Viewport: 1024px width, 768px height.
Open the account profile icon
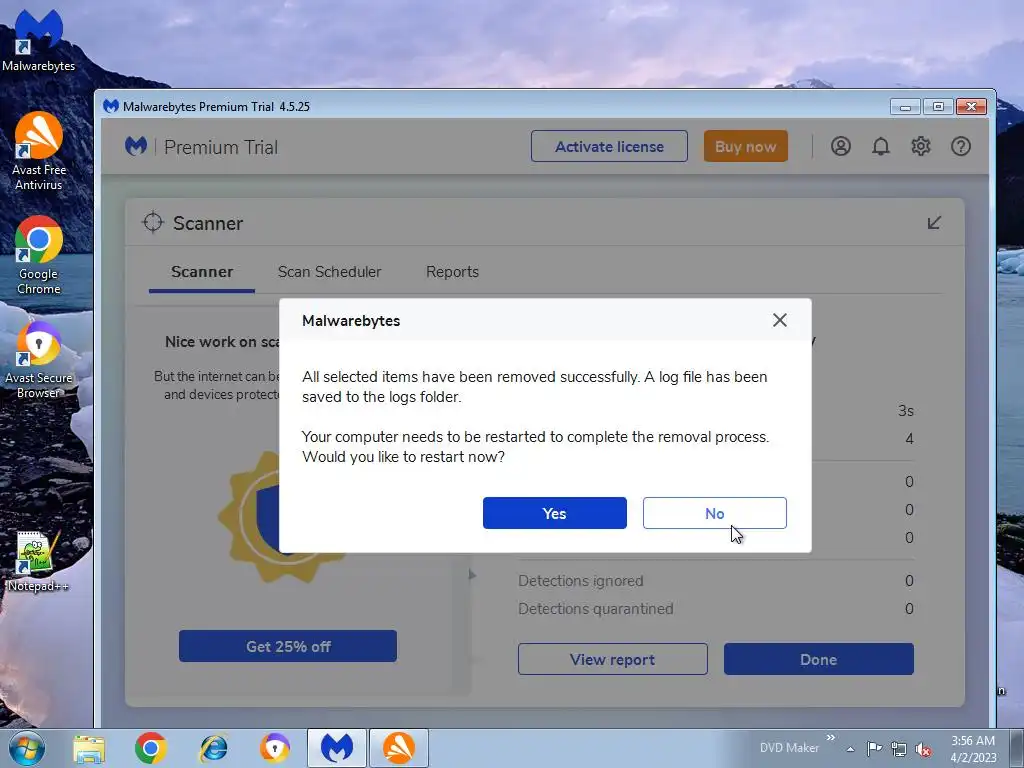coord(840,146)
